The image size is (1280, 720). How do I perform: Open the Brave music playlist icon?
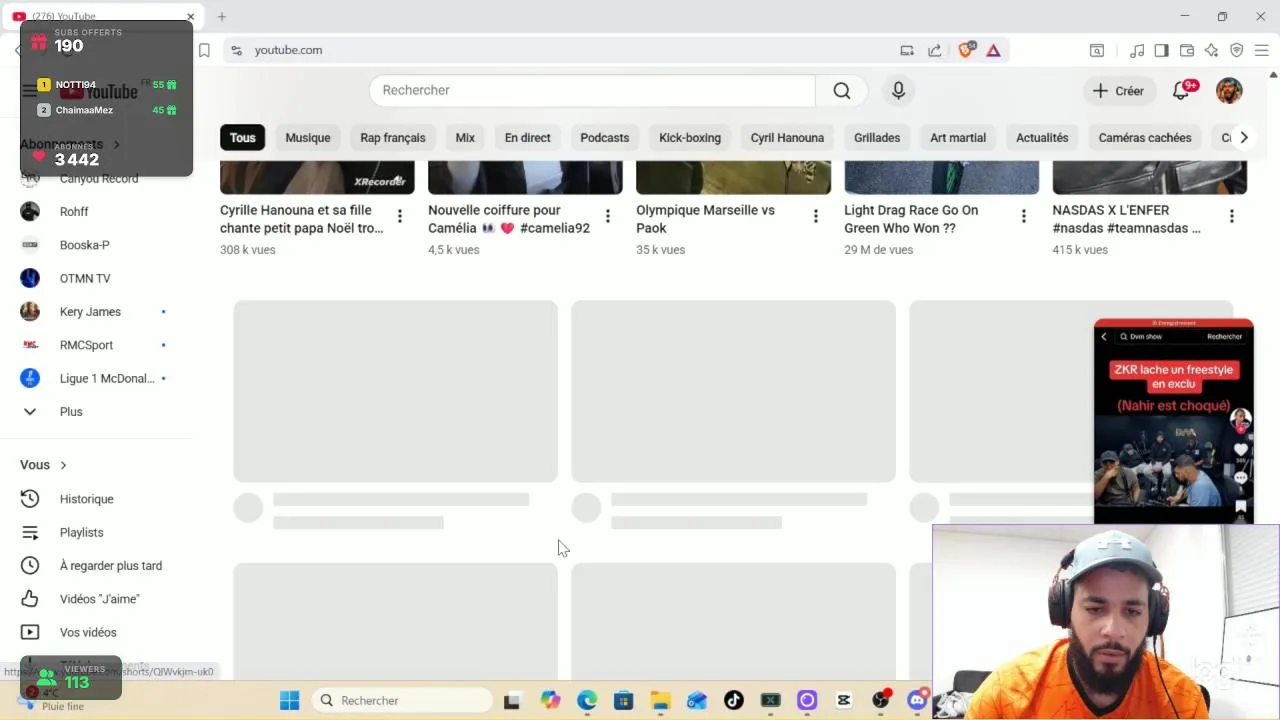pos(1137,50)
